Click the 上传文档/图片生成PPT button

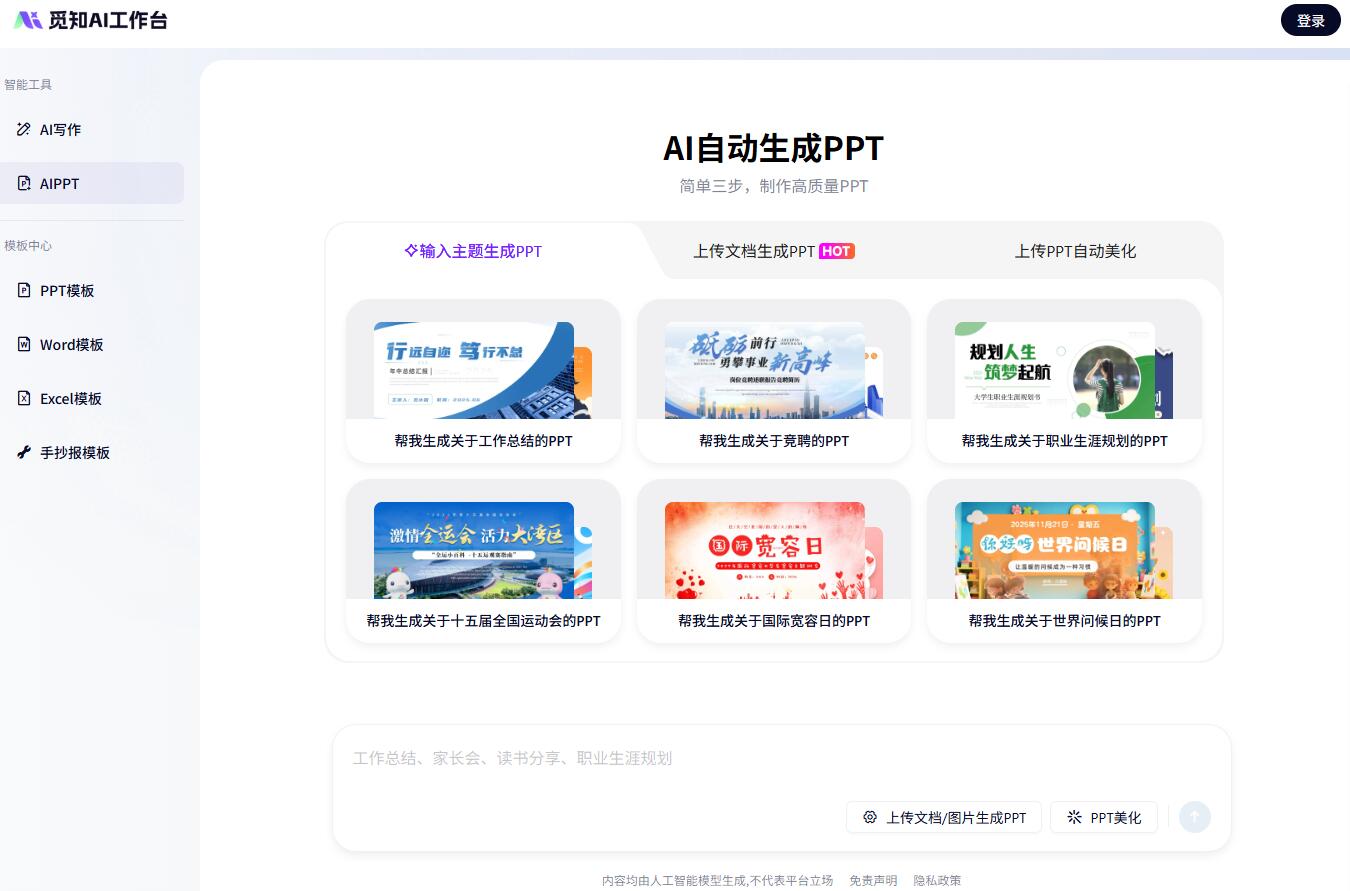click(x=943, y=817)
